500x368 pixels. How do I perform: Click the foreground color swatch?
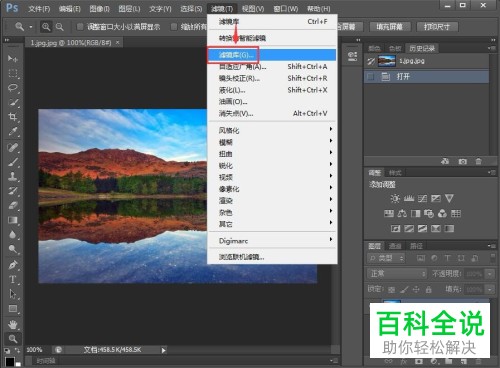[10, 362]
